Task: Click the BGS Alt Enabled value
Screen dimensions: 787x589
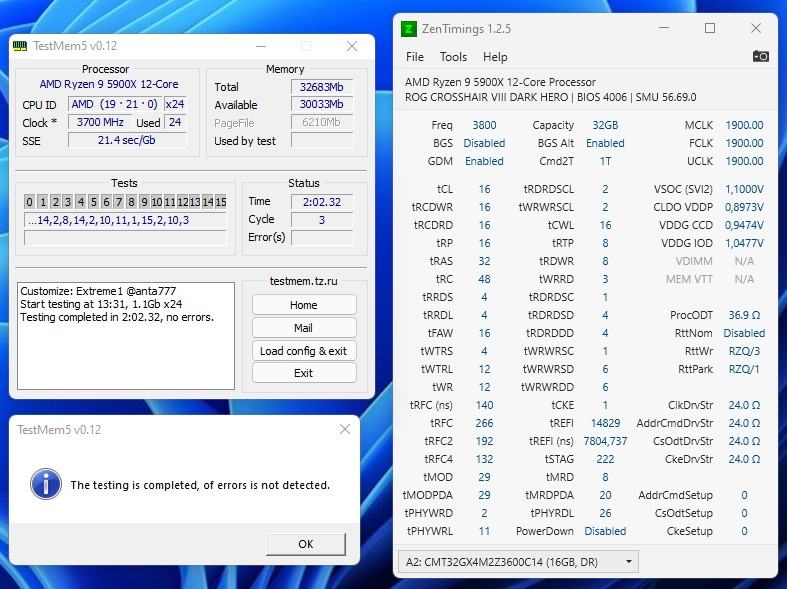Action: pyautogui.click(x=605, y=143)
